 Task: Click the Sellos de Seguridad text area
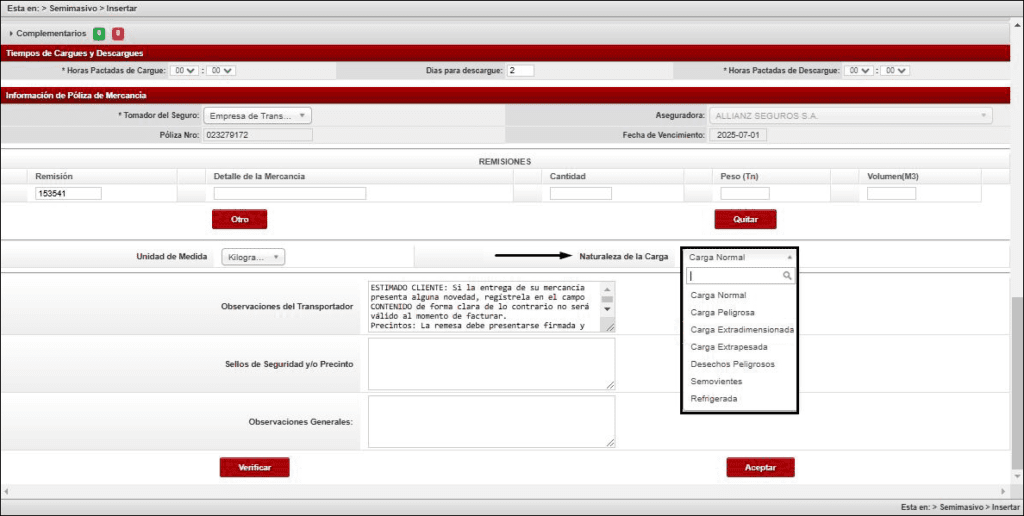tap(491, 363)
